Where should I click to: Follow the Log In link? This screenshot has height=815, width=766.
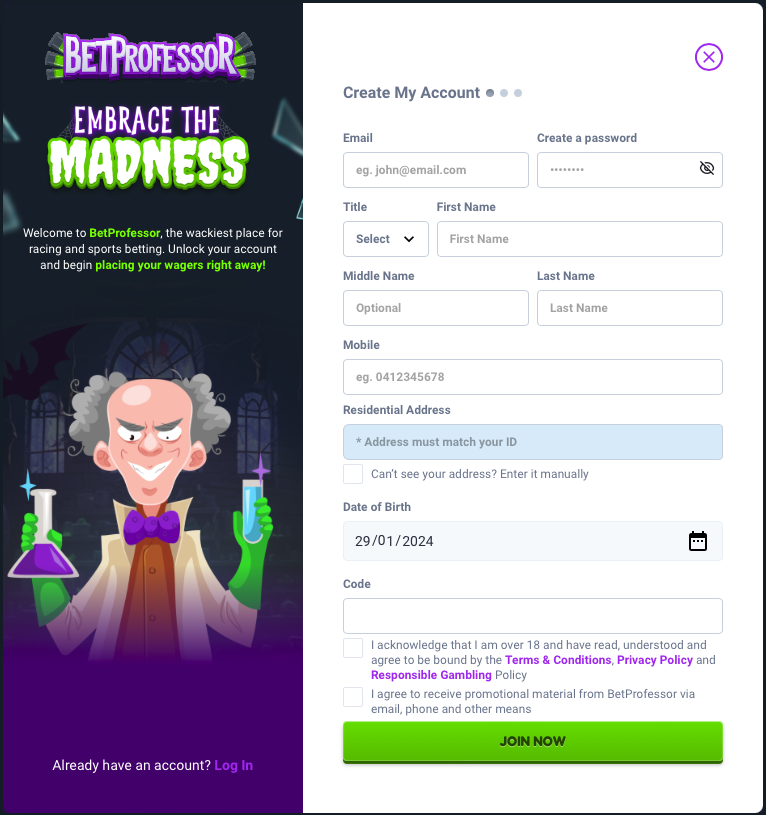233,766
